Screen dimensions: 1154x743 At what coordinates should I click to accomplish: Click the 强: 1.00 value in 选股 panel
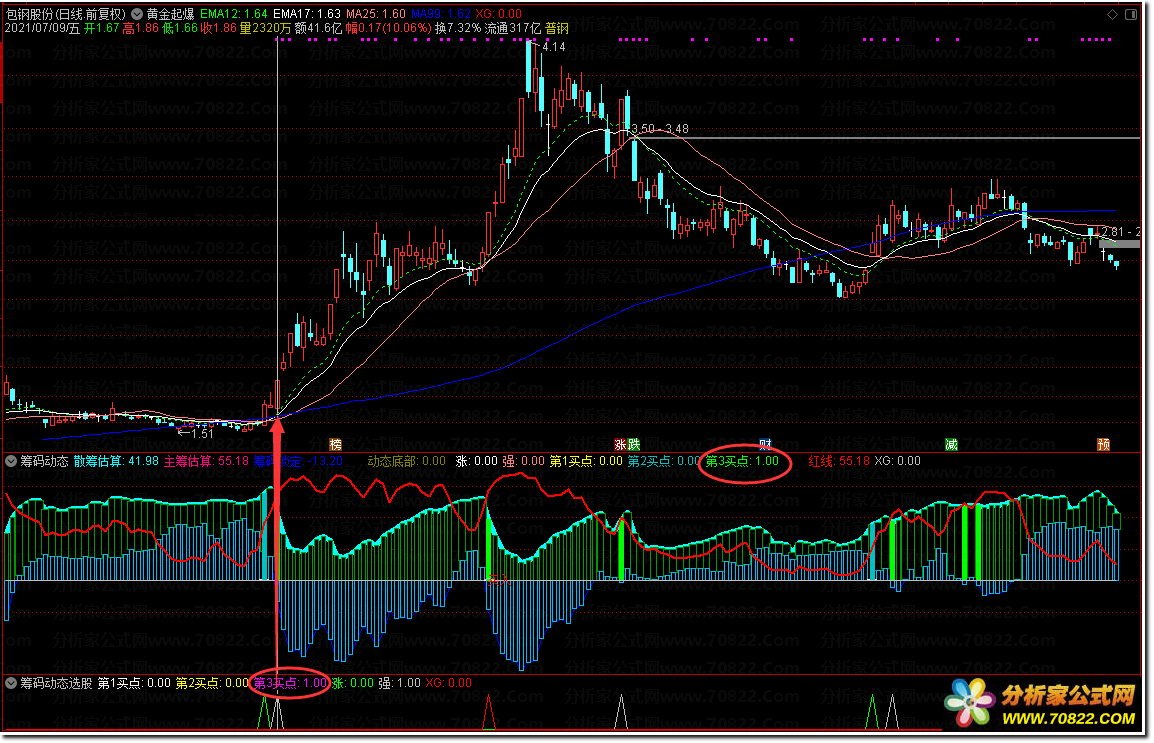click(400, 683)
